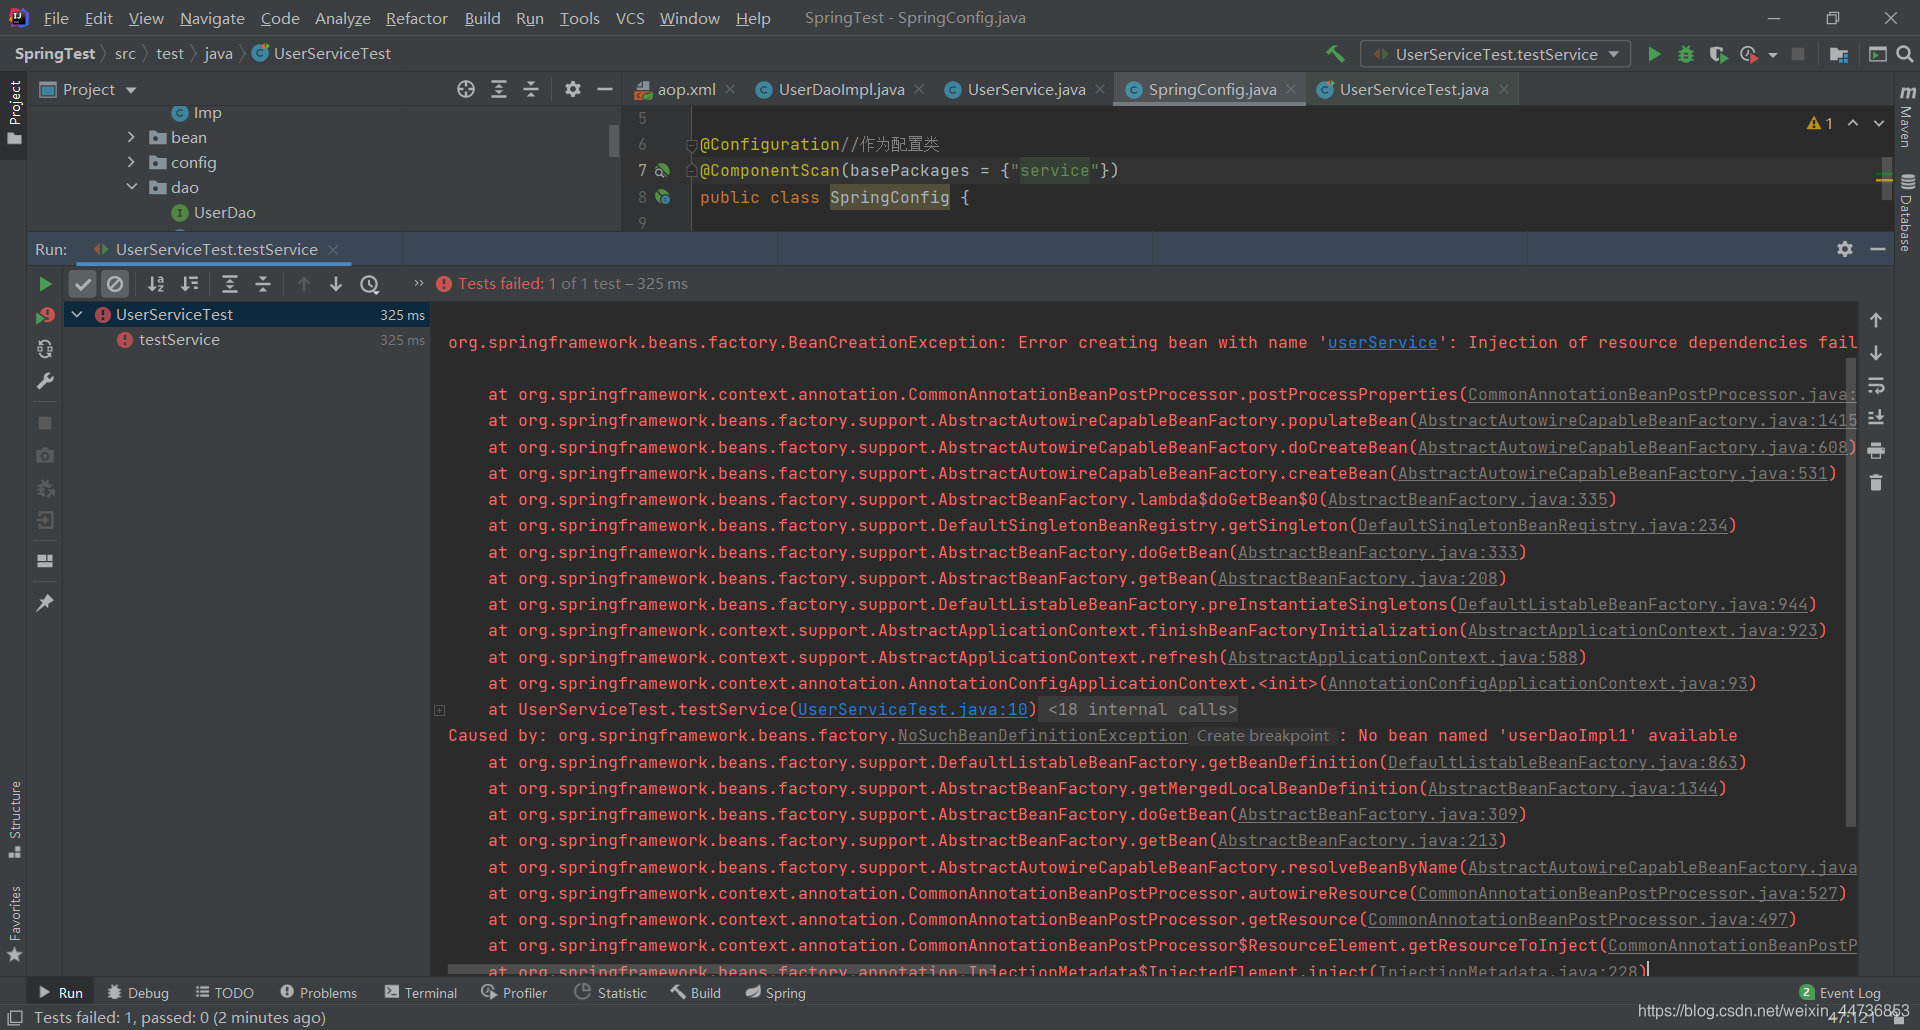
Task: Collapse all in Project panel
Action: pyautogui.click(x=531, y=89)
